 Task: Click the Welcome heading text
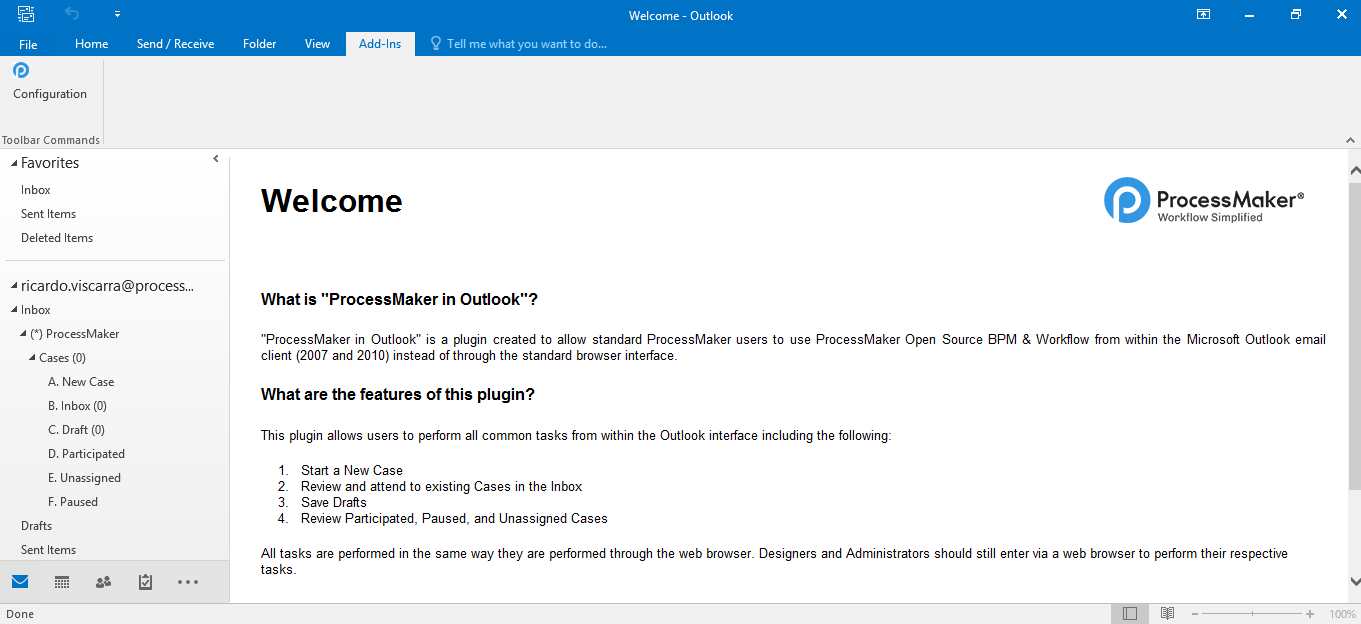pos(332,201)
